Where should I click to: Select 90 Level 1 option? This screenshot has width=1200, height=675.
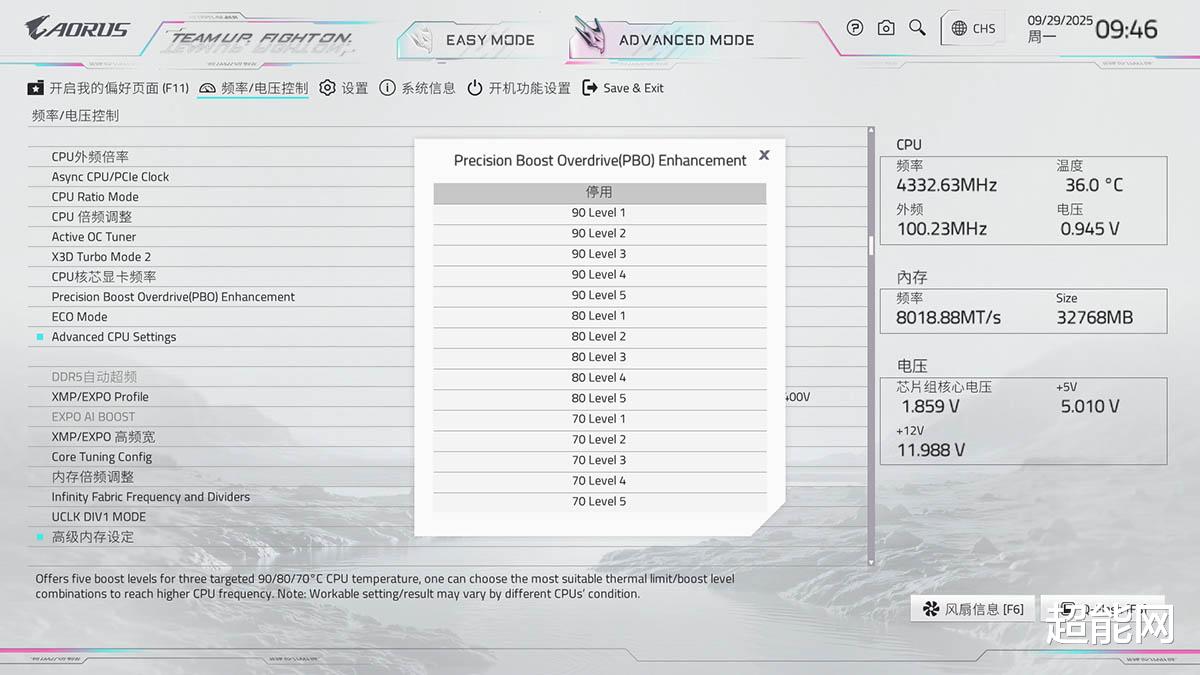(600, 213)
